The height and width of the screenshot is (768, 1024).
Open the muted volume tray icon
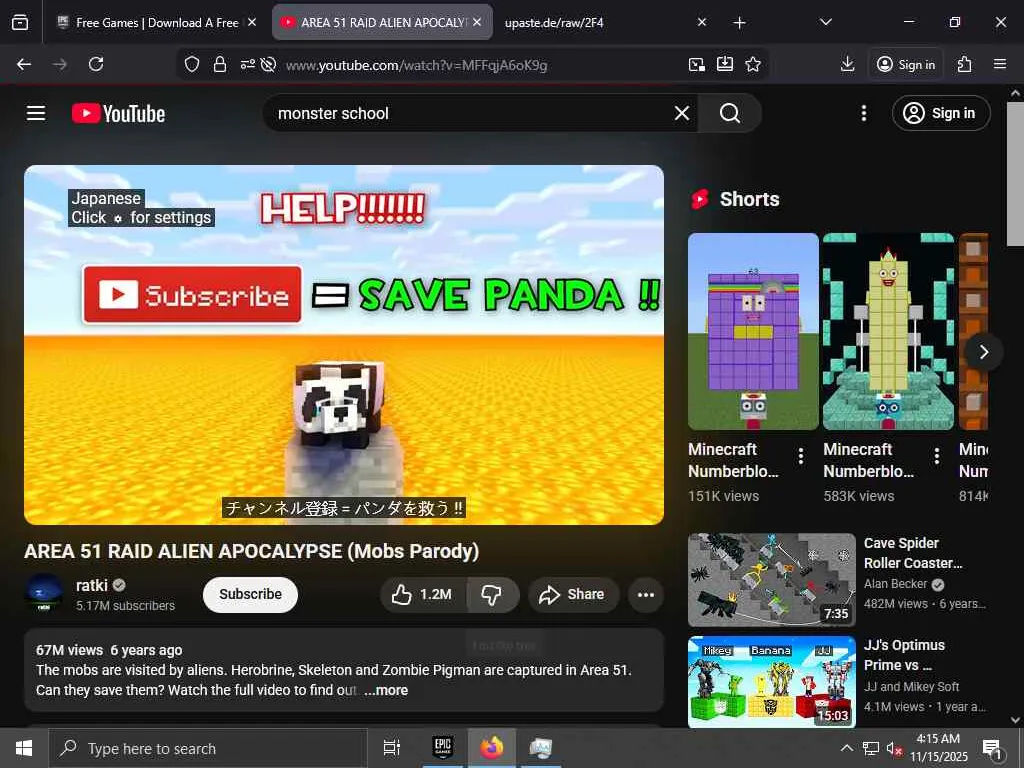(894, 748)
